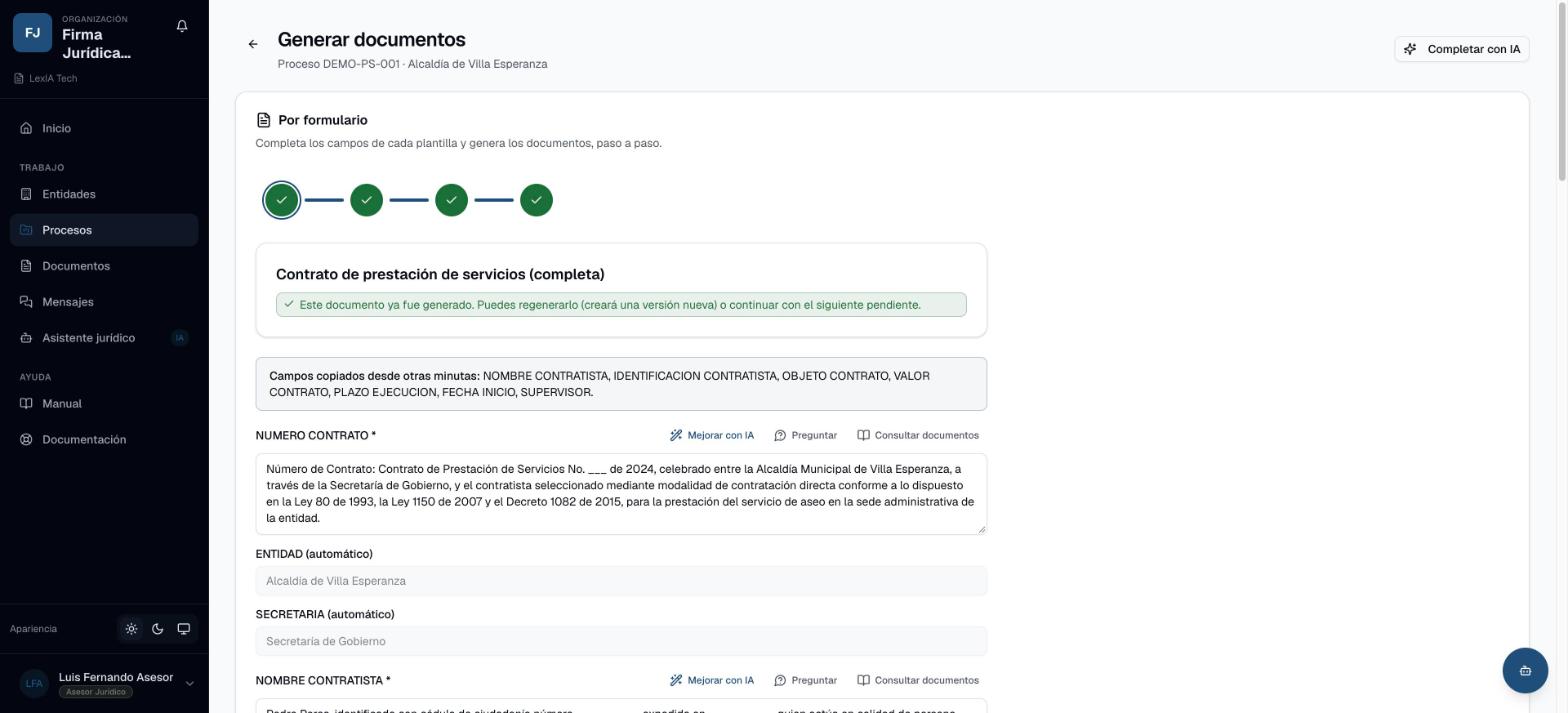This screenshot has height=713, width=1568.
Task: Open the notifications bell
Action: tap(182, 26)
